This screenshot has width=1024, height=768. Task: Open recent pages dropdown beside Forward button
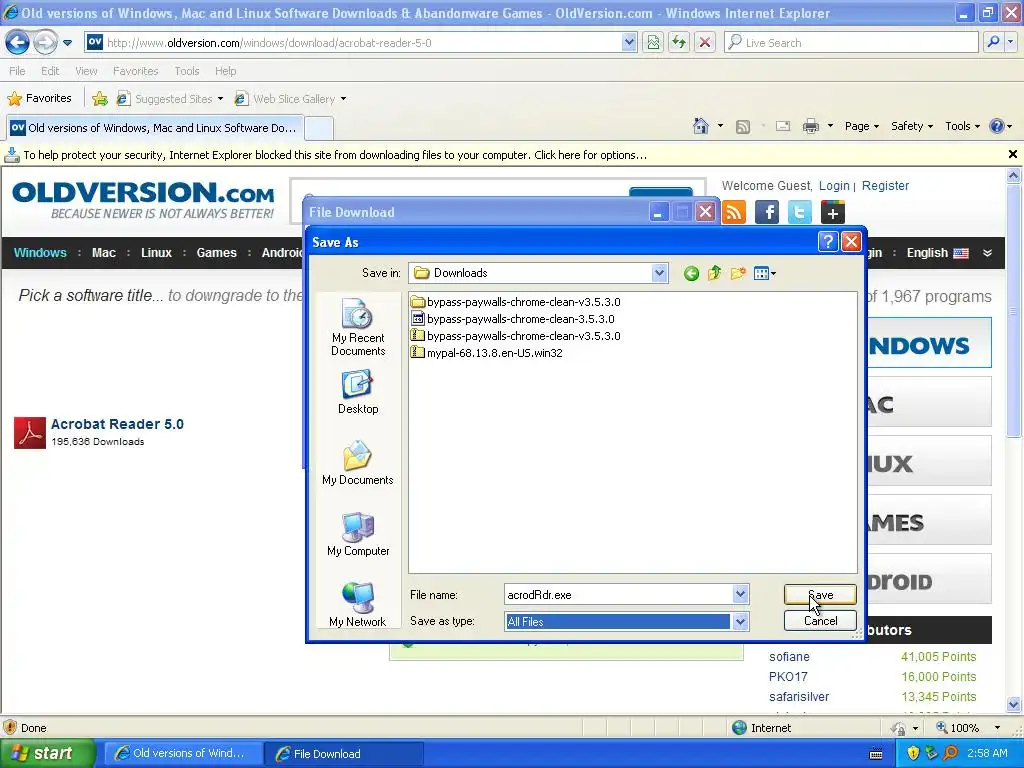(67, 43)
